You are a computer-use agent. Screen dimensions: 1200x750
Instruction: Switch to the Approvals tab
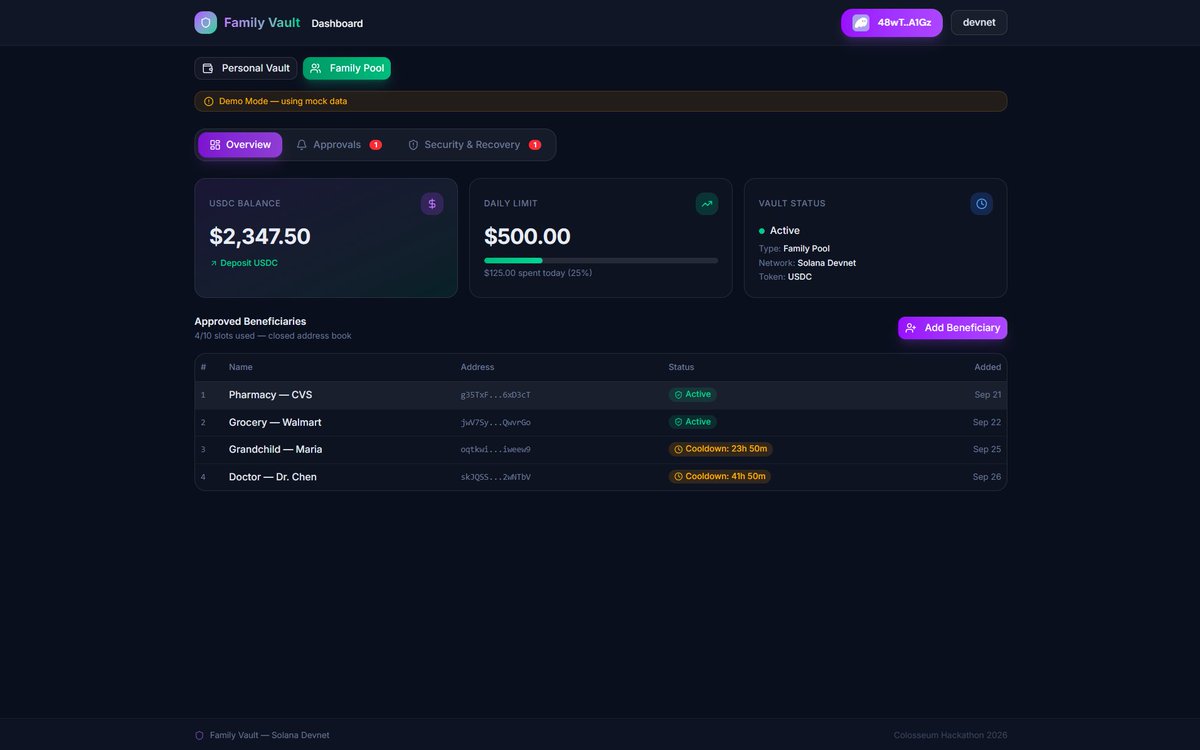[339, 145]
